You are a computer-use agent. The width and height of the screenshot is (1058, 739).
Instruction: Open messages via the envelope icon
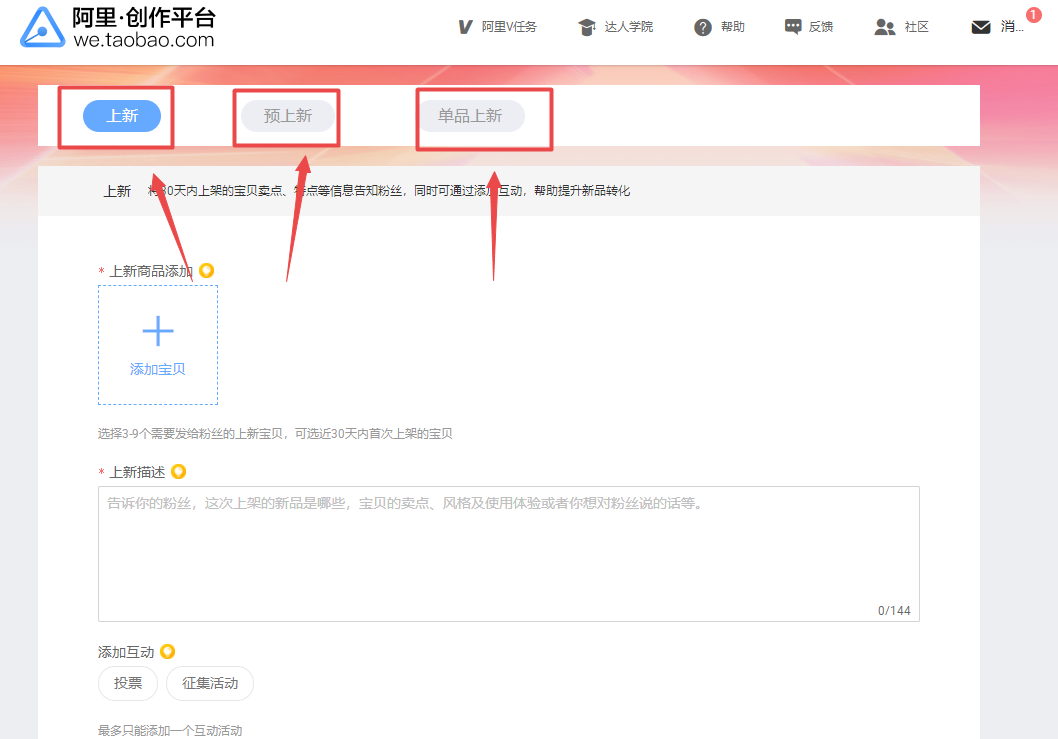tap(981, 27)
